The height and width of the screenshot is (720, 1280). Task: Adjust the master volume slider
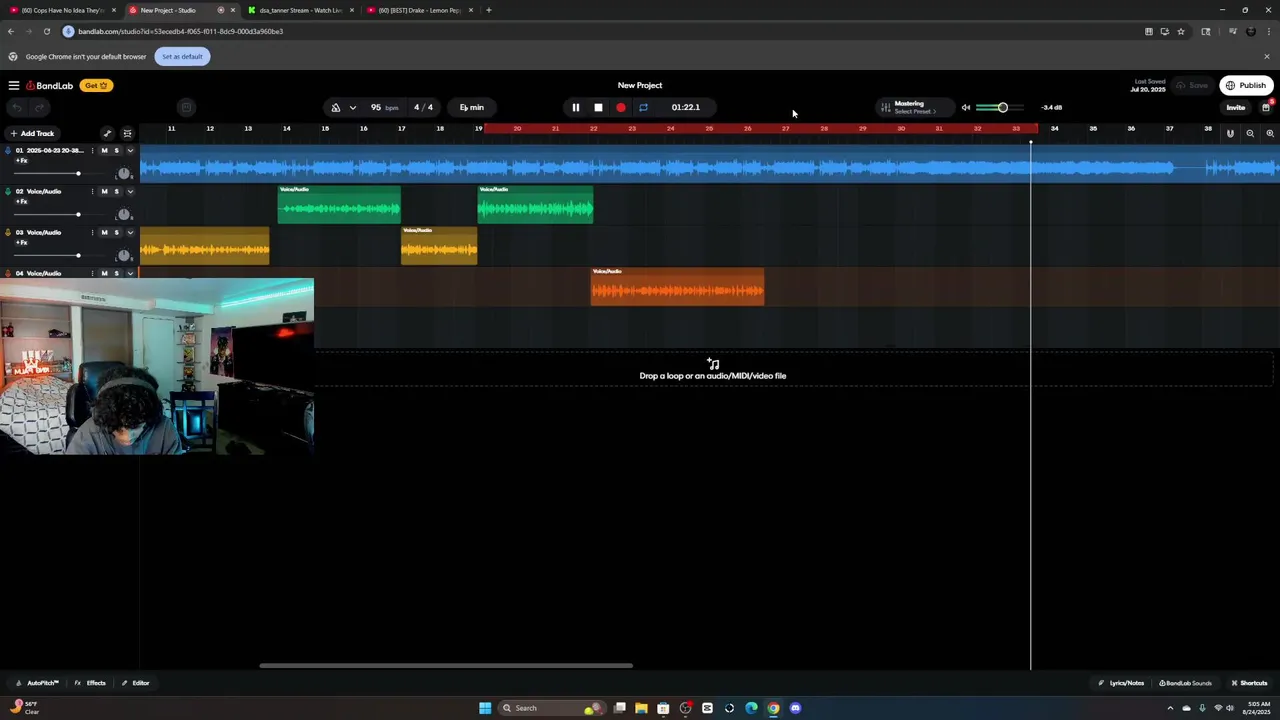(x=999, y=108)
